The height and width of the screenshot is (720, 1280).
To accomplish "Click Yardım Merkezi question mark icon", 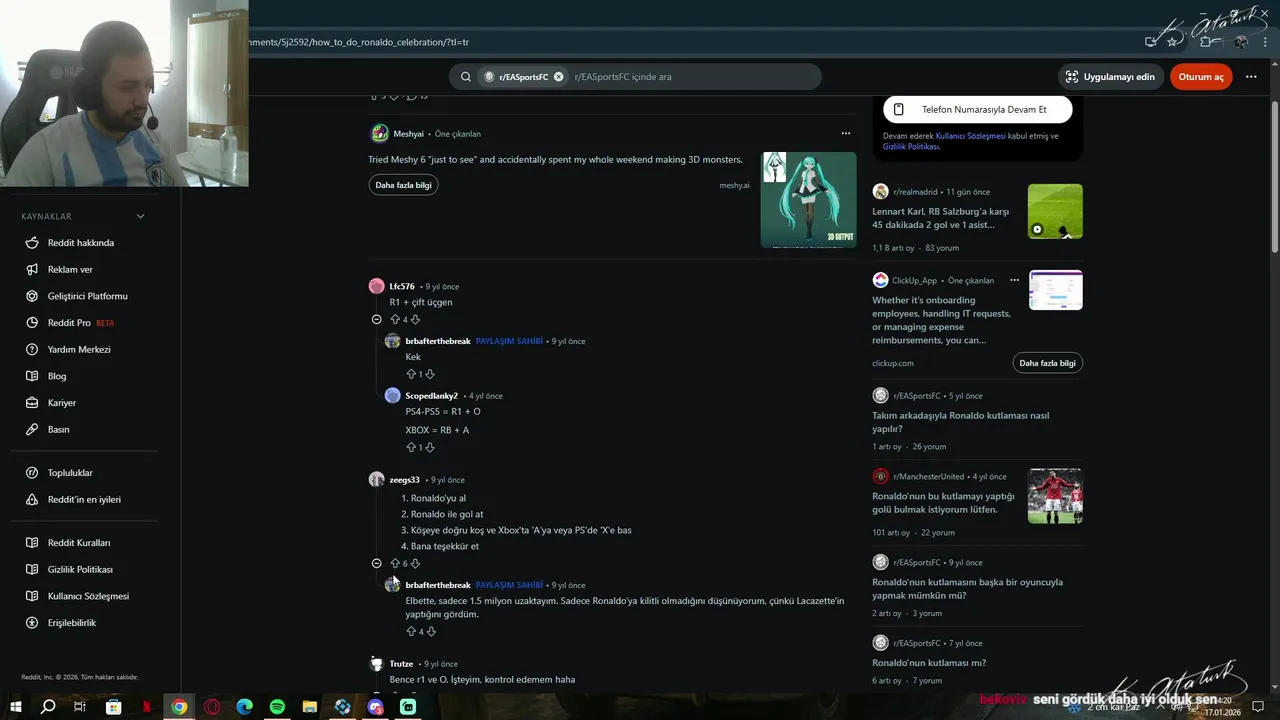I will pyautogui.click(x=31, y=350).
